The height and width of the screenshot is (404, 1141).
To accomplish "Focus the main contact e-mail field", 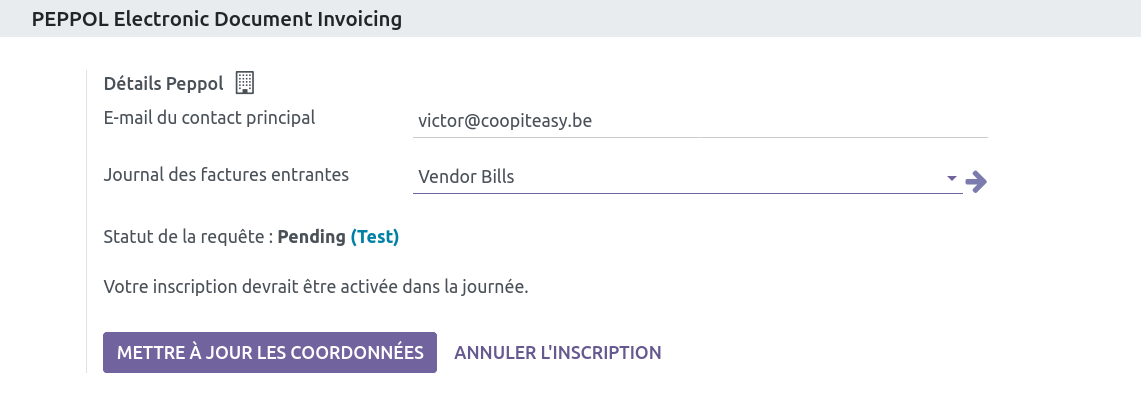I will click(700, 121).
